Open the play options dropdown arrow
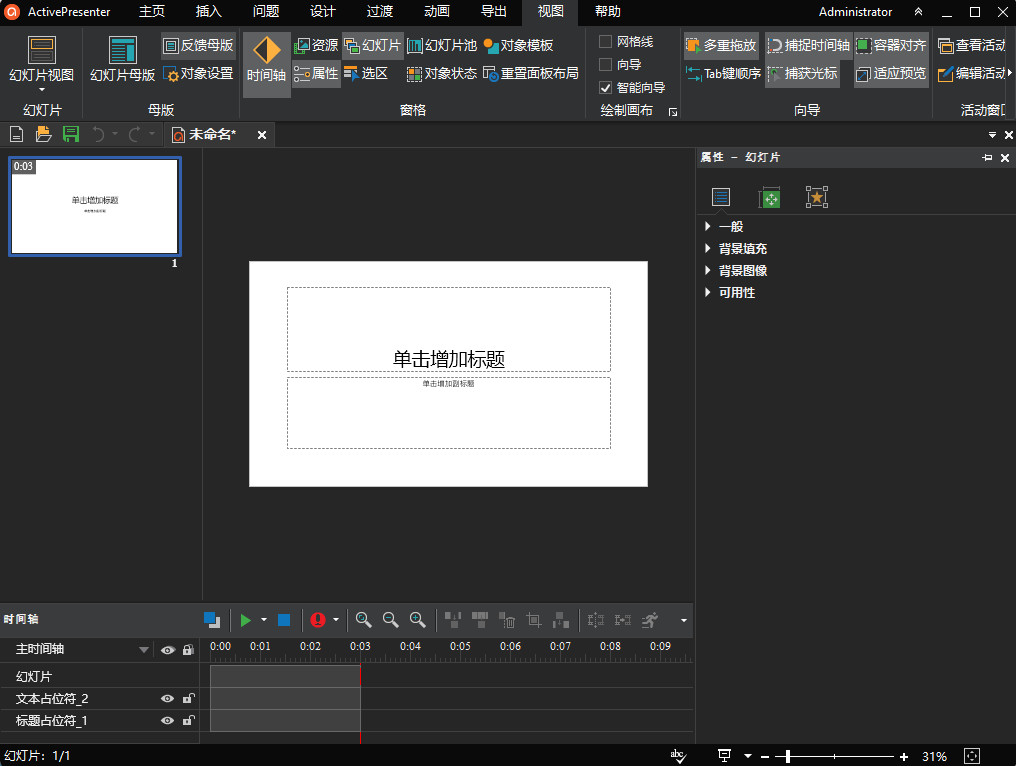The image size is (1016, 766). [264, 620]
